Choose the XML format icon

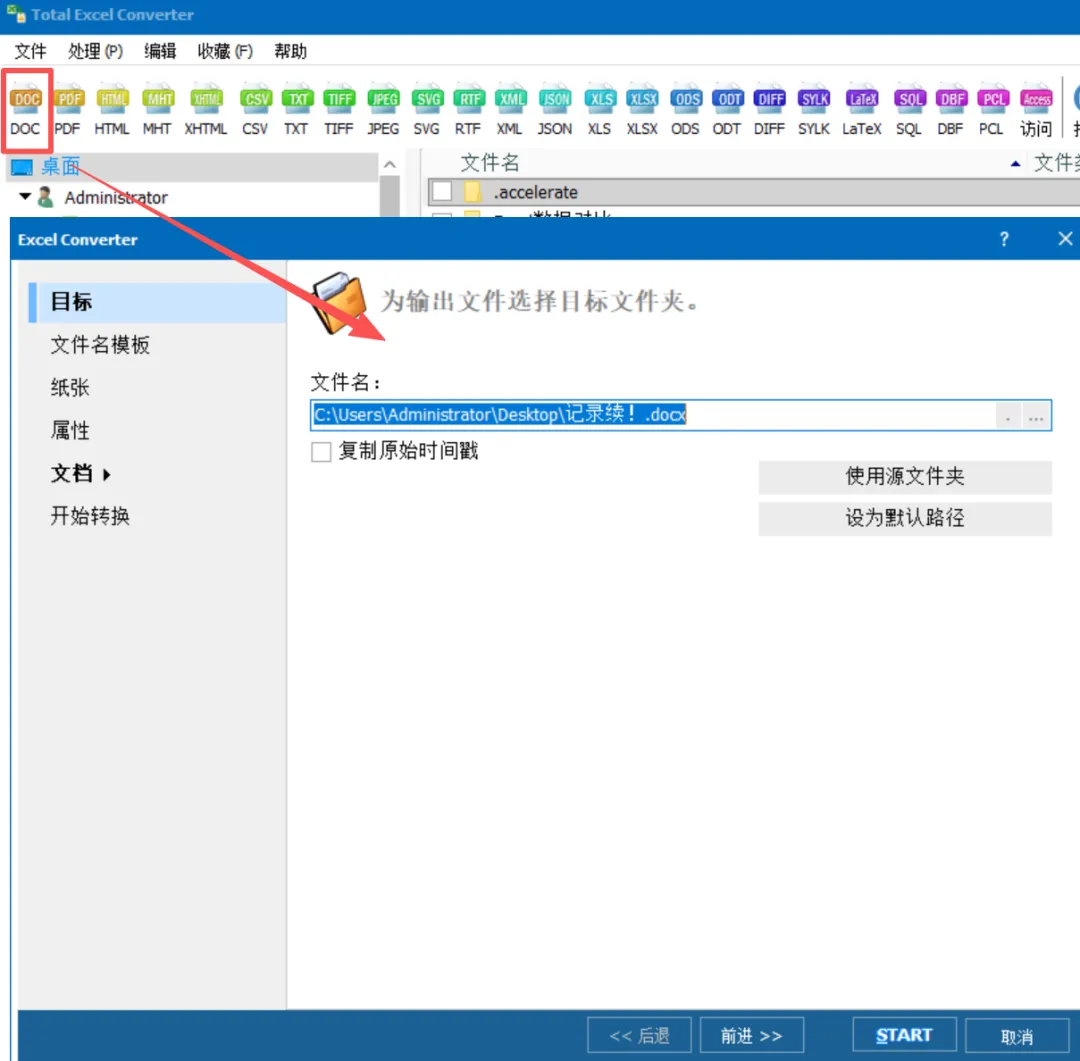coord(510,110)
